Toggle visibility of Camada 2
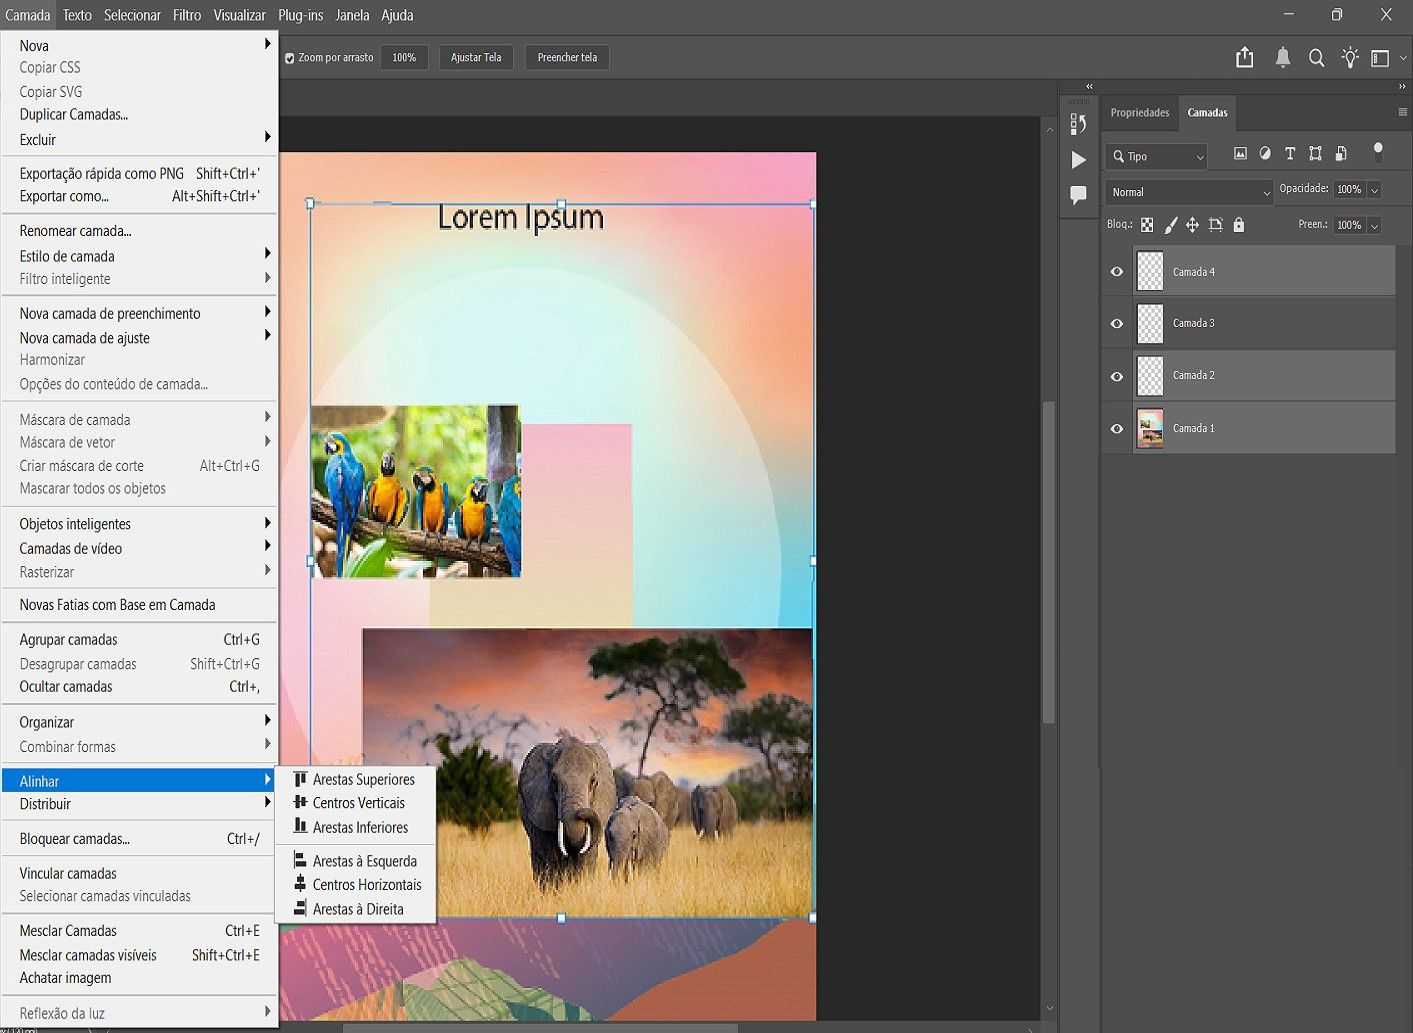 tap(1117, 376)
